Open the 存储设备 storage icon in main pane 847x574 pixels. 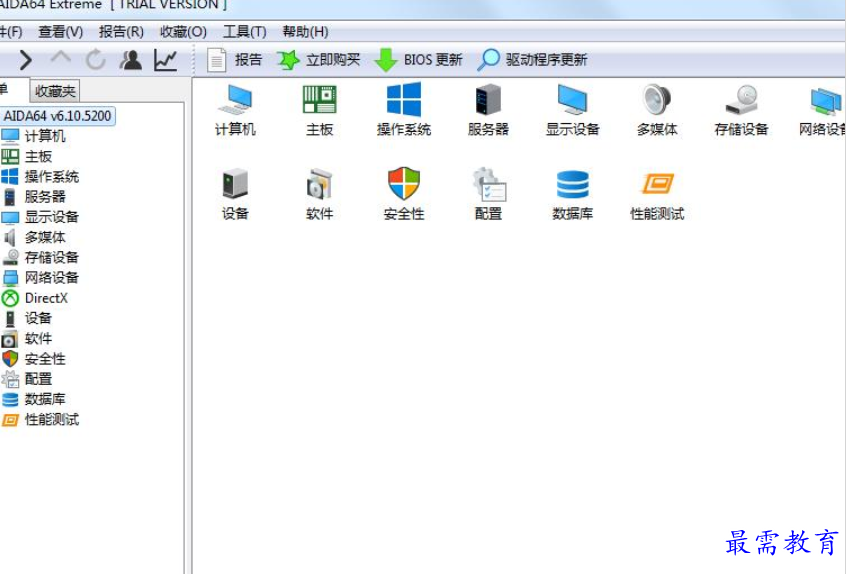pos(741,110)
